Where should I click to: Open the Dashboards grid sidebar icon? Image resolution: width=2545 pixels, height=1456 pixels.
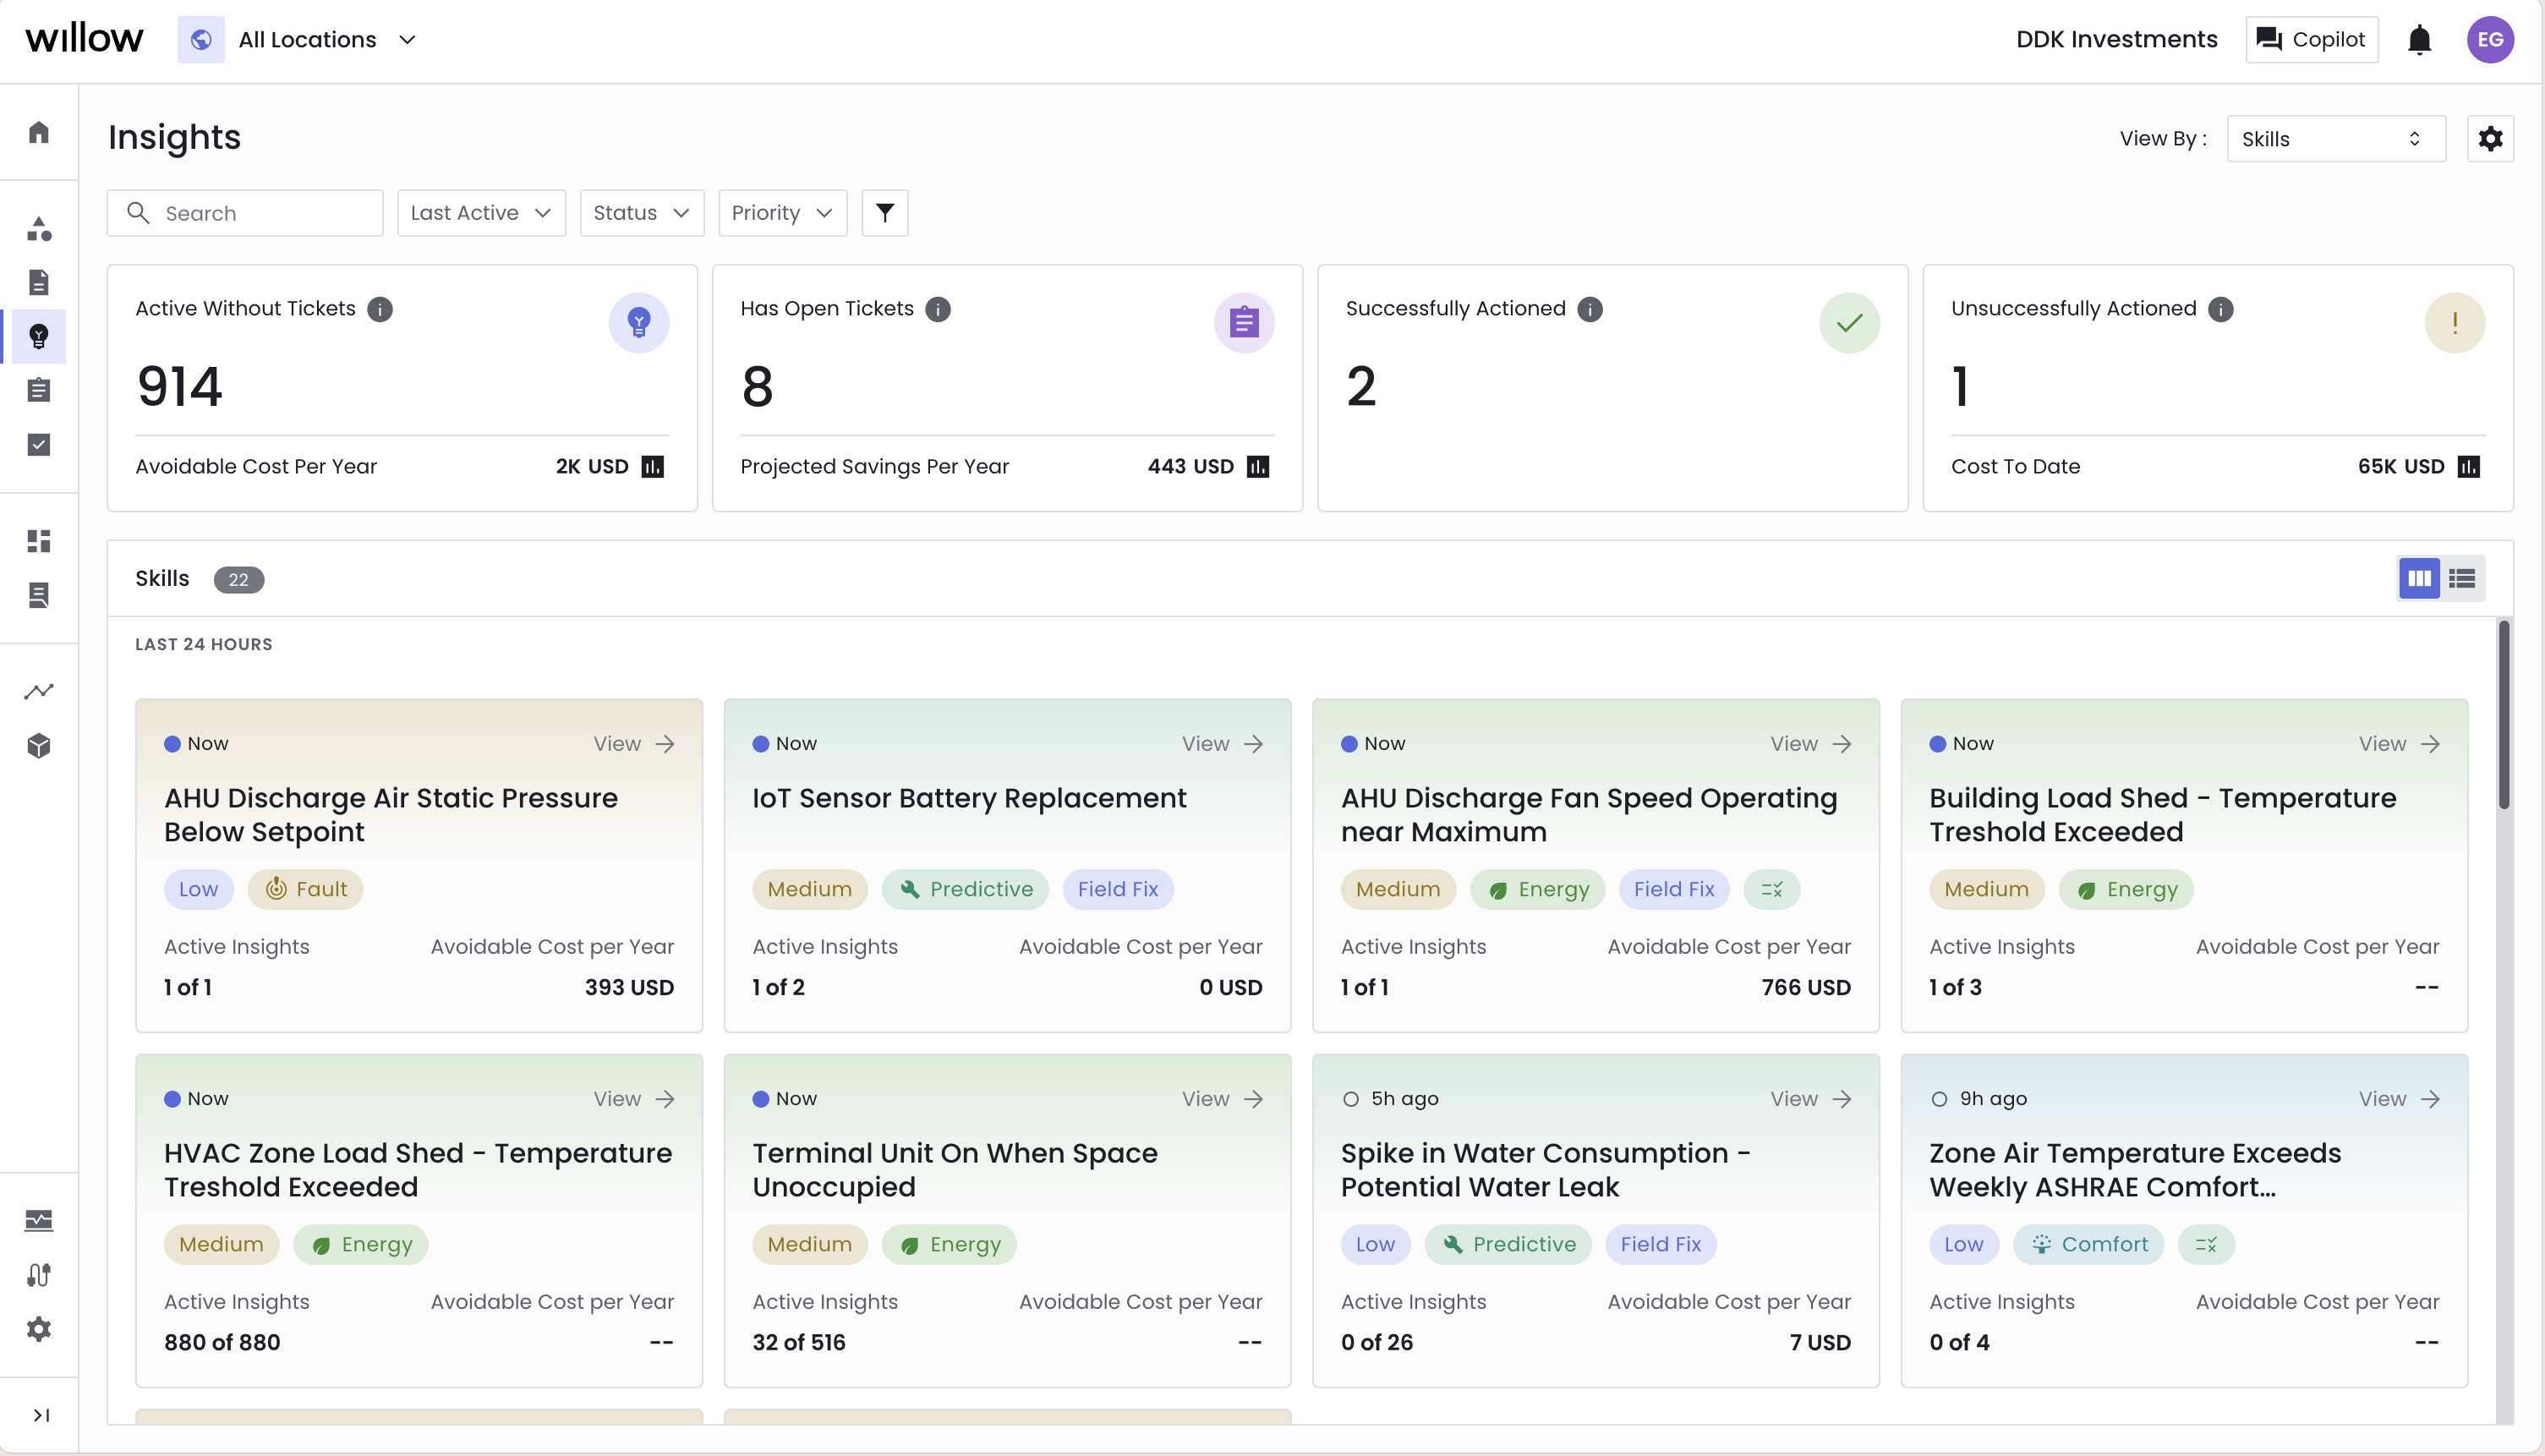point(39,541)
